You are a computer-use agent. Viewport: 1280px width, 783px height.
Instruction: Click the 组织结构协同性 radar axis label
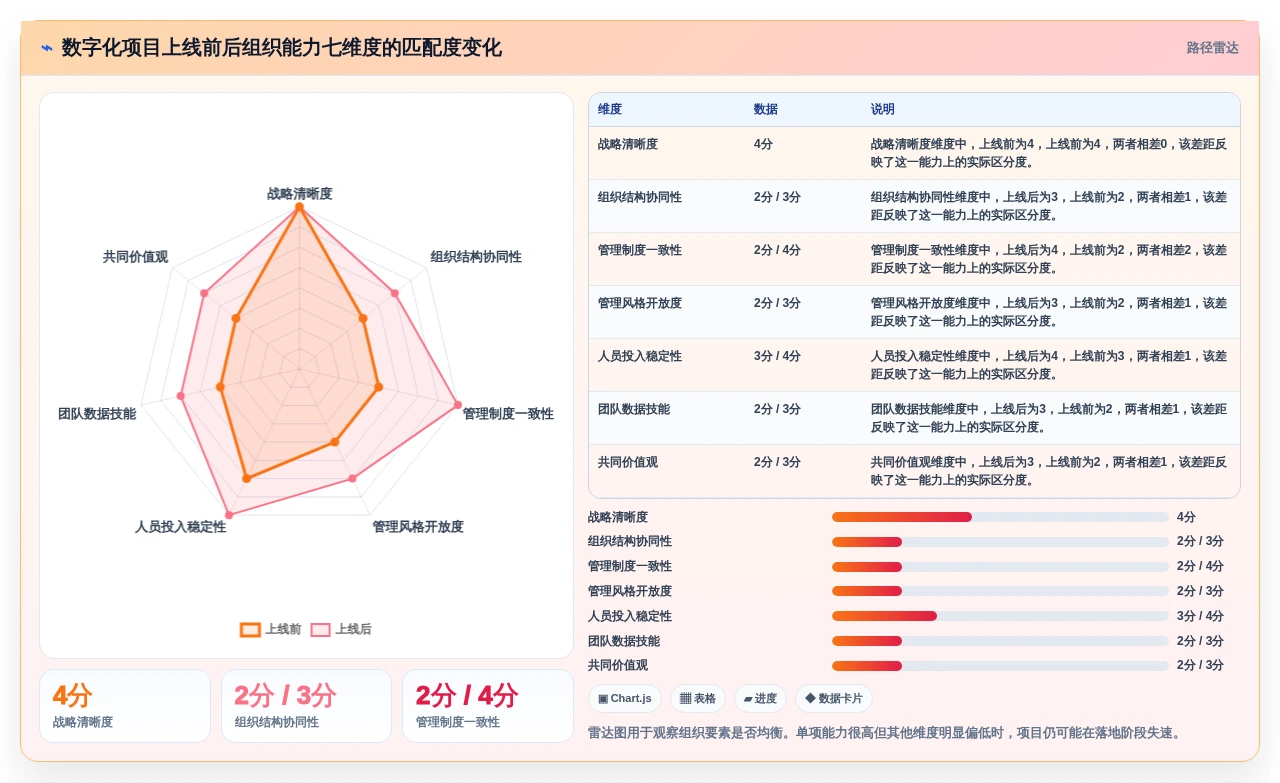[x=476, y=257]
